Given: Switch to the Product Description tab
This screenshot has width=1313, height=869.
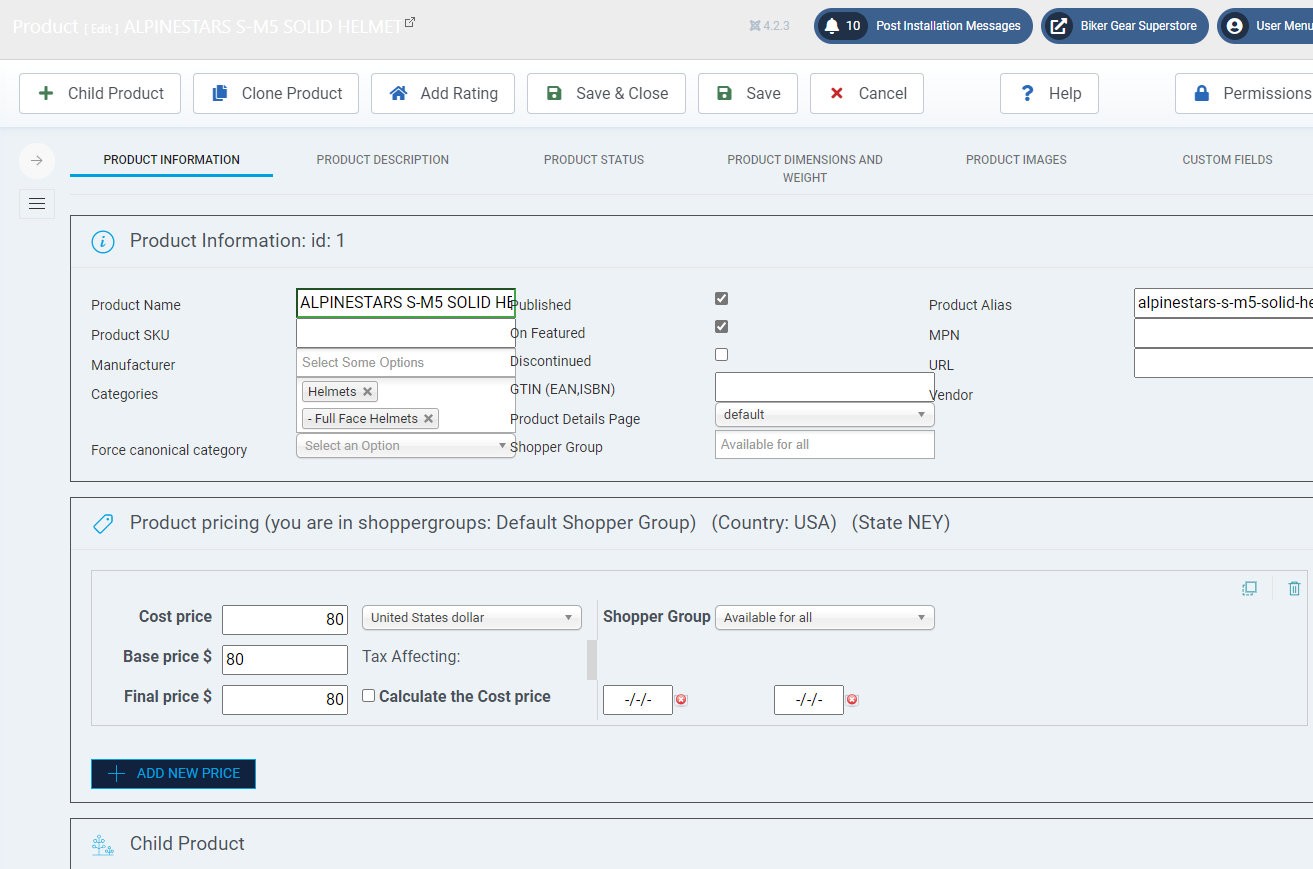Looking at the screenshot, I should click(382, 160).
